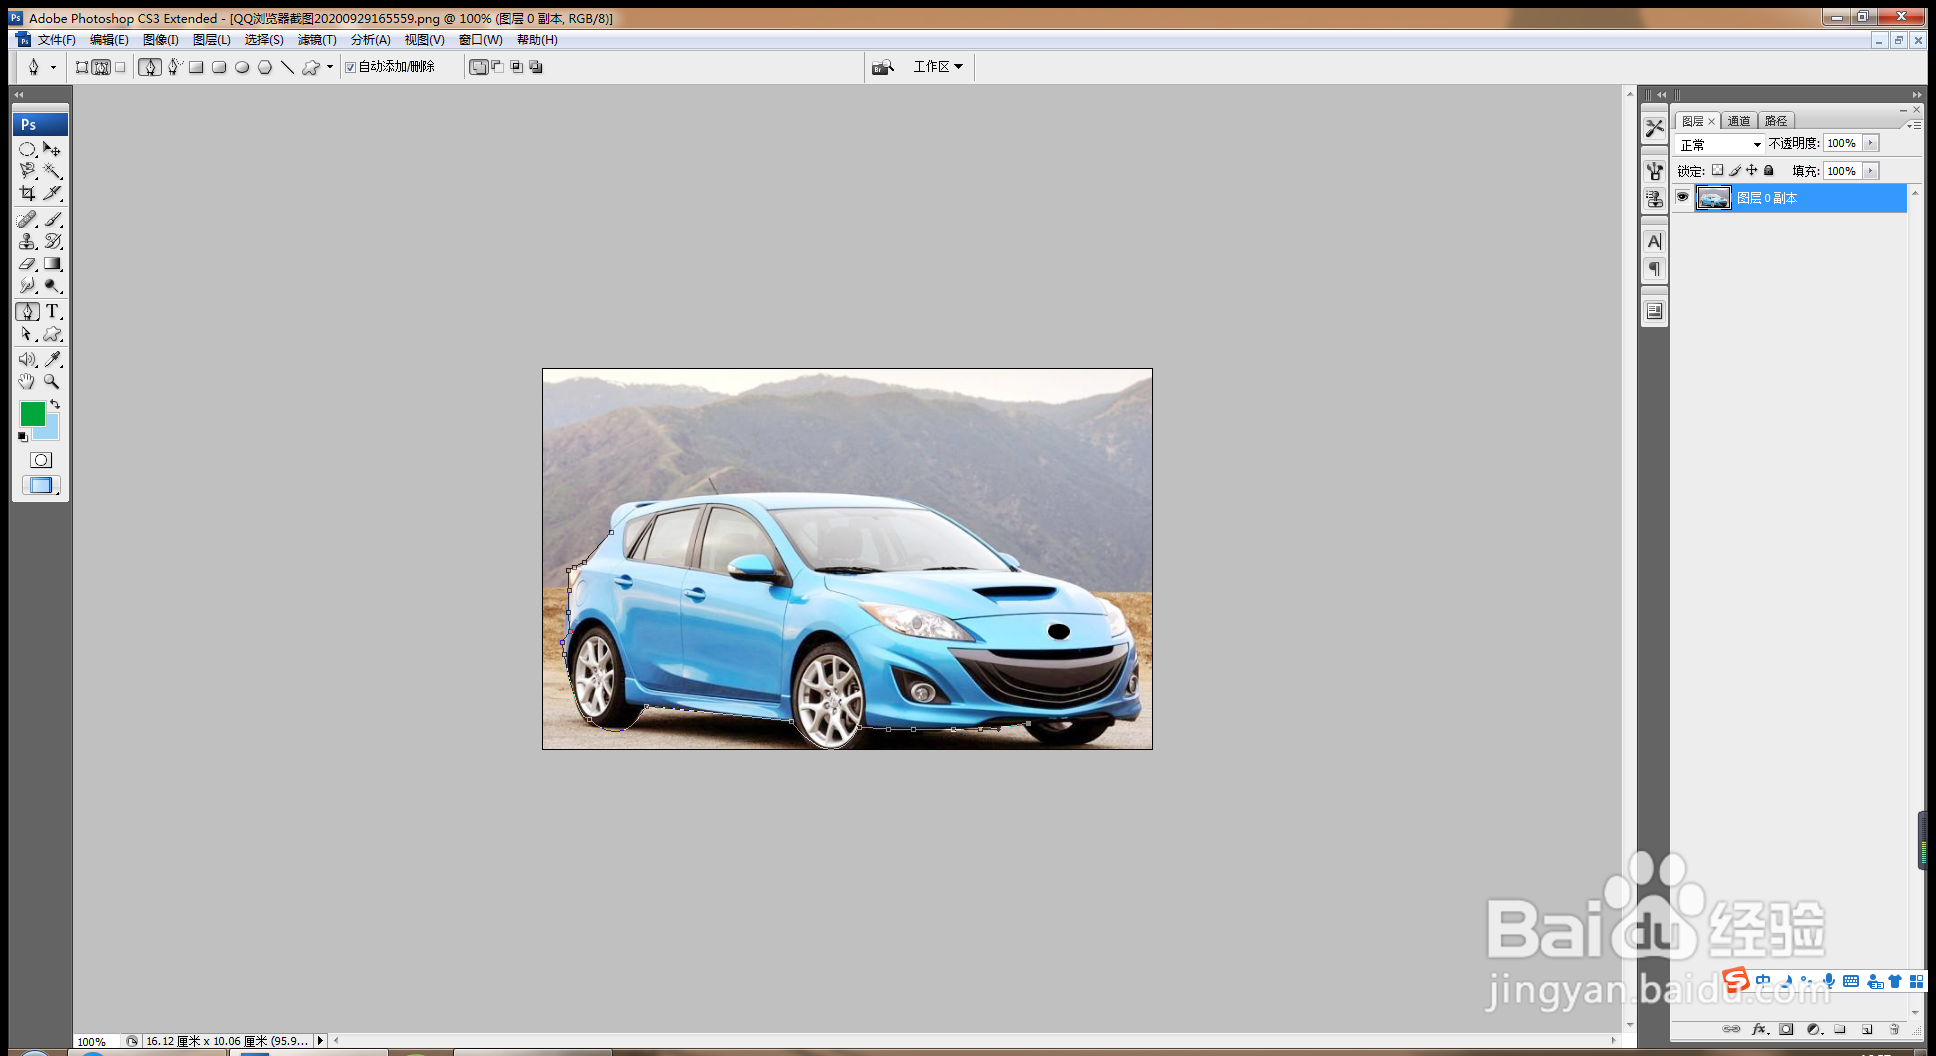The image size is (1936, 1056).
Task: Enable Subtract from path area mode
Action: 497,67
